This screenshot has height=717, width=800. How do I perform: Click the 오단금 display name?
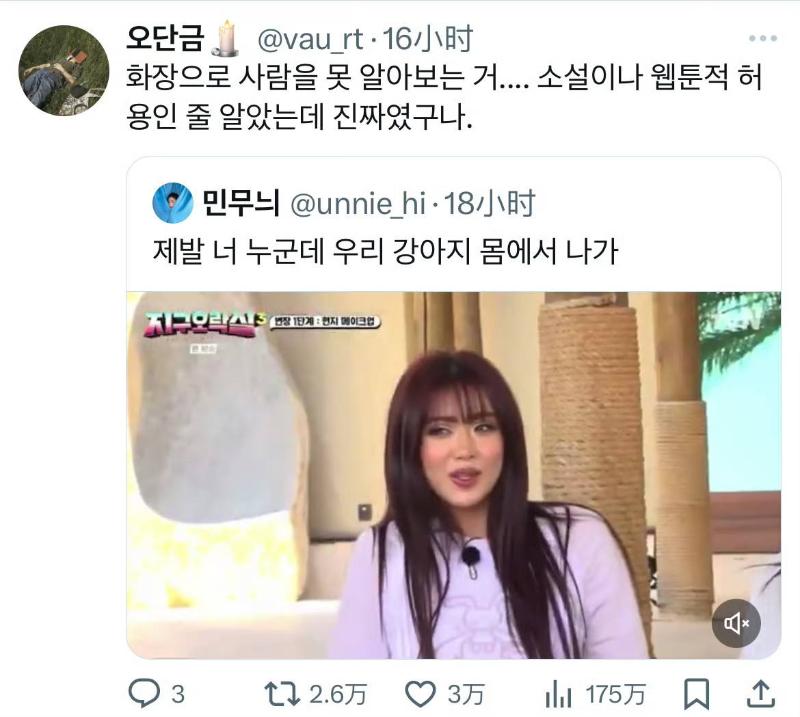pyautogui.click(x=165, y=38)
